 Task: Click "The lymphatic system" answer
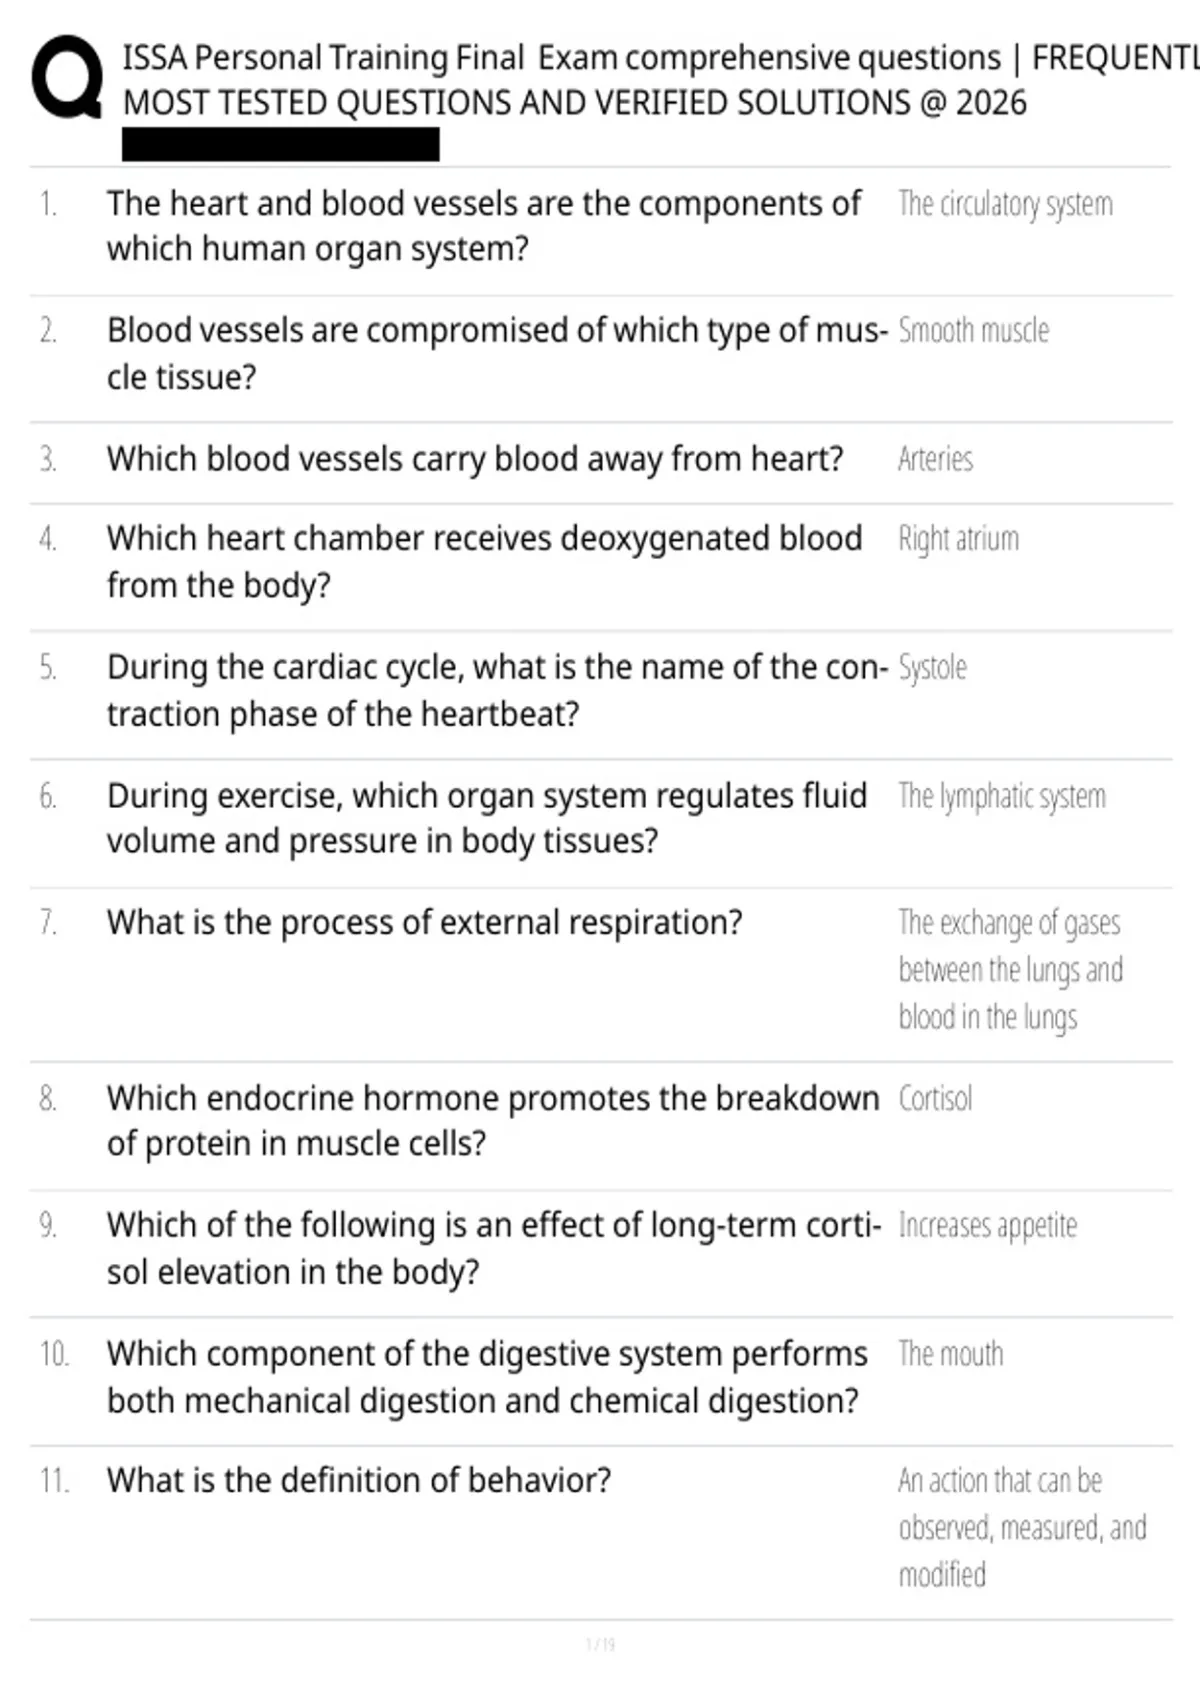1002,796
